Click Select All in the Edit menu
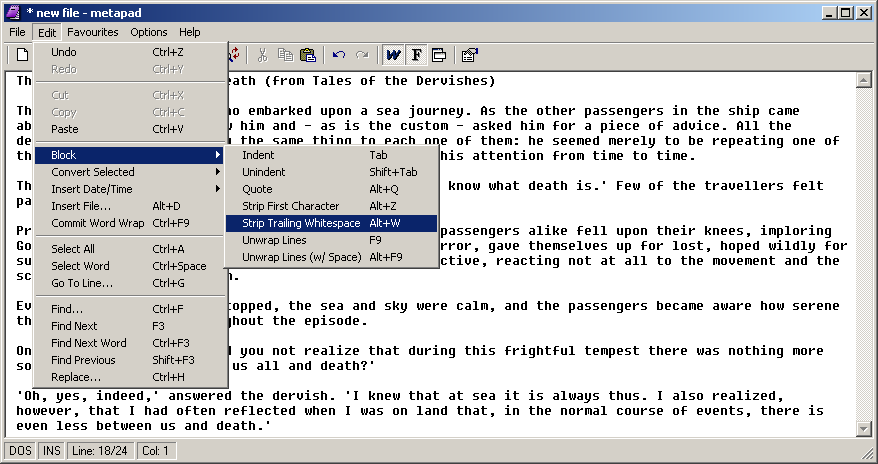 pos(73,249)
